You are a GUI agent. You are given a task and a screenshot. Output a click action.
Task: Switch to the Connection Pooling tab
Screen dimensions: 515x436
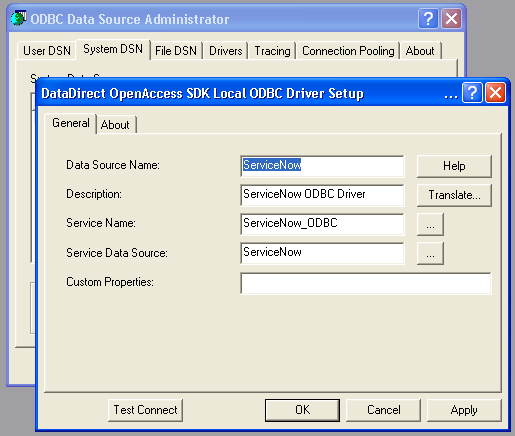[x=348, y=51]
